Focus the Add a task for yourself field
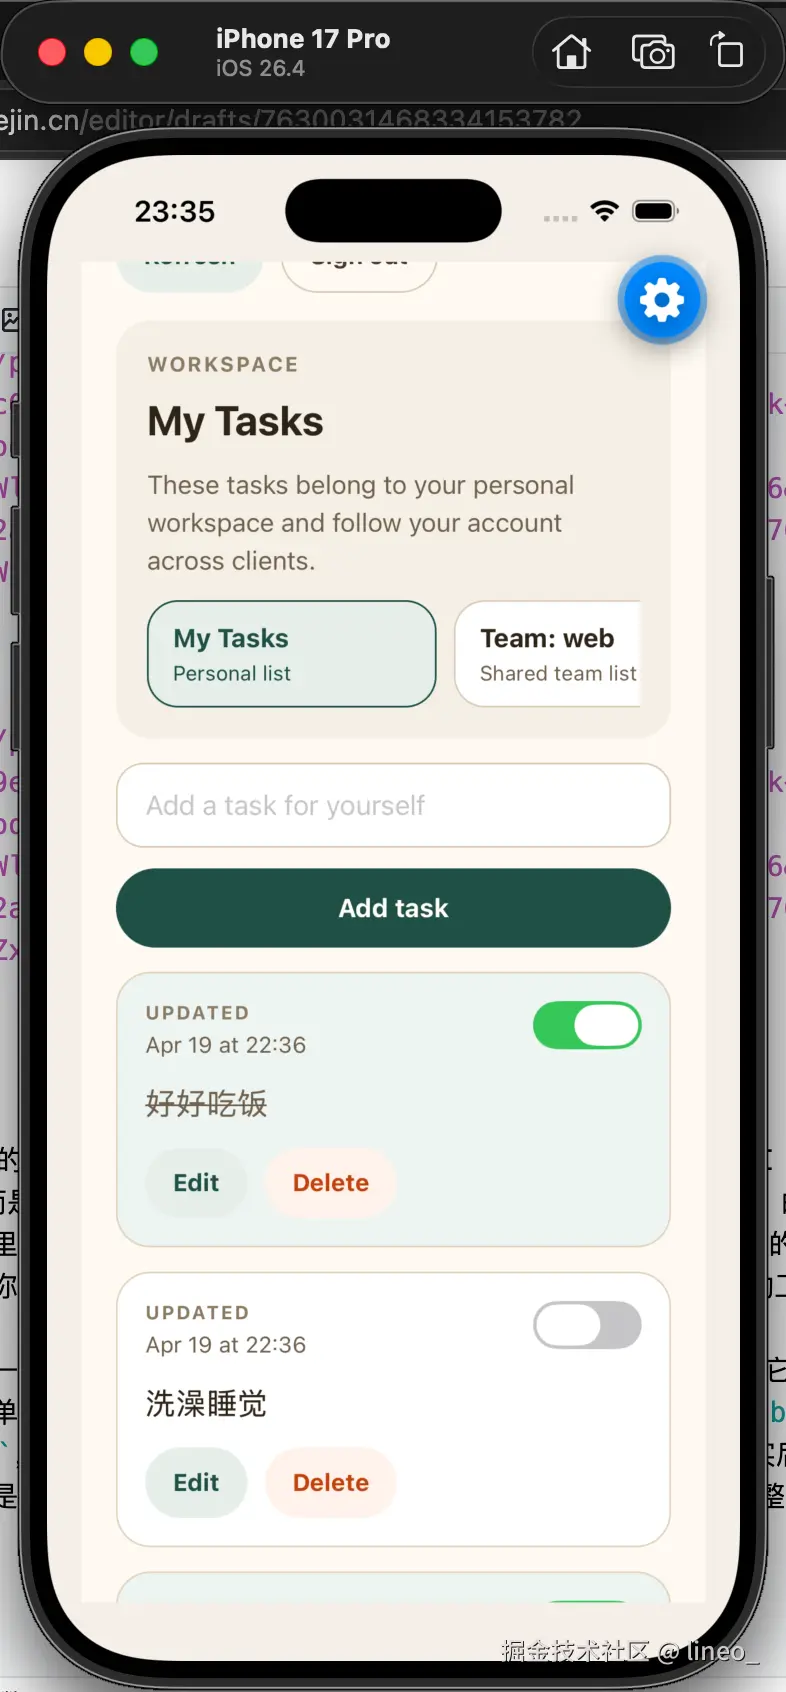The width and height of the screenshot is (786, 1692). pyautogui.click(x=393, y=806)
